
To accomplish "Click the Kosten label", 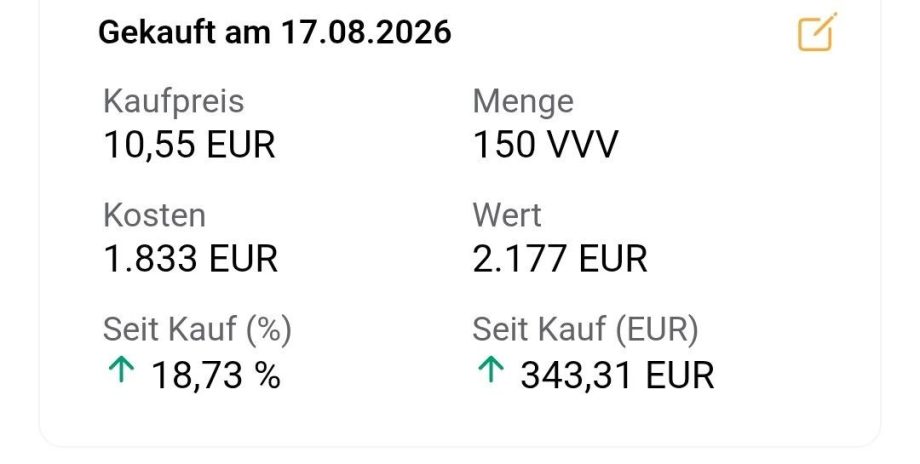I will tap(155, 215).
